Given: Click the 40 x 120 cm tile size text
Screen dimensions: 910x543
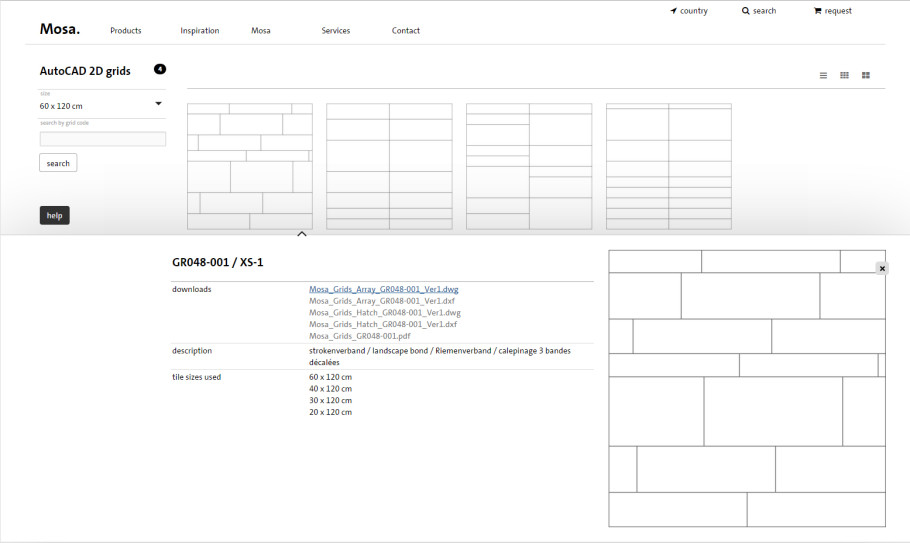Looking at the screenshot, I should point(330,389).
